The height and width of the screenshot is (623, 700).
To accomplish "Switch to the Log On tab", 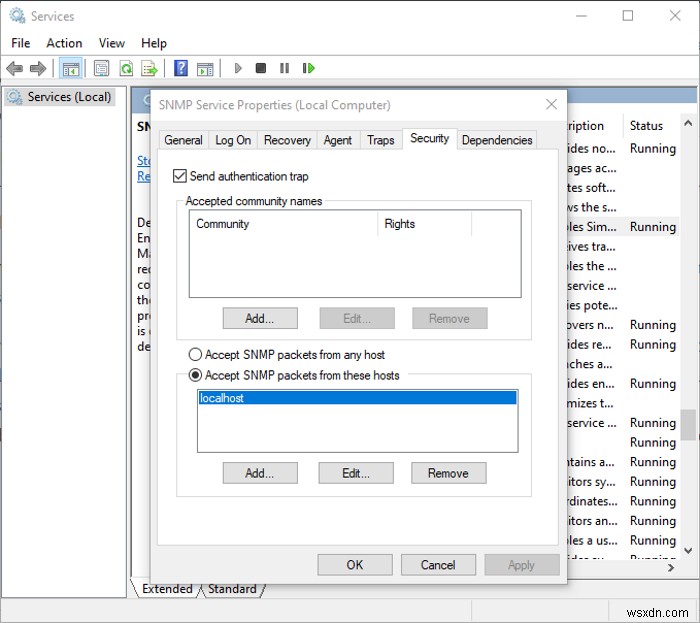I will [x=233, y=140].
